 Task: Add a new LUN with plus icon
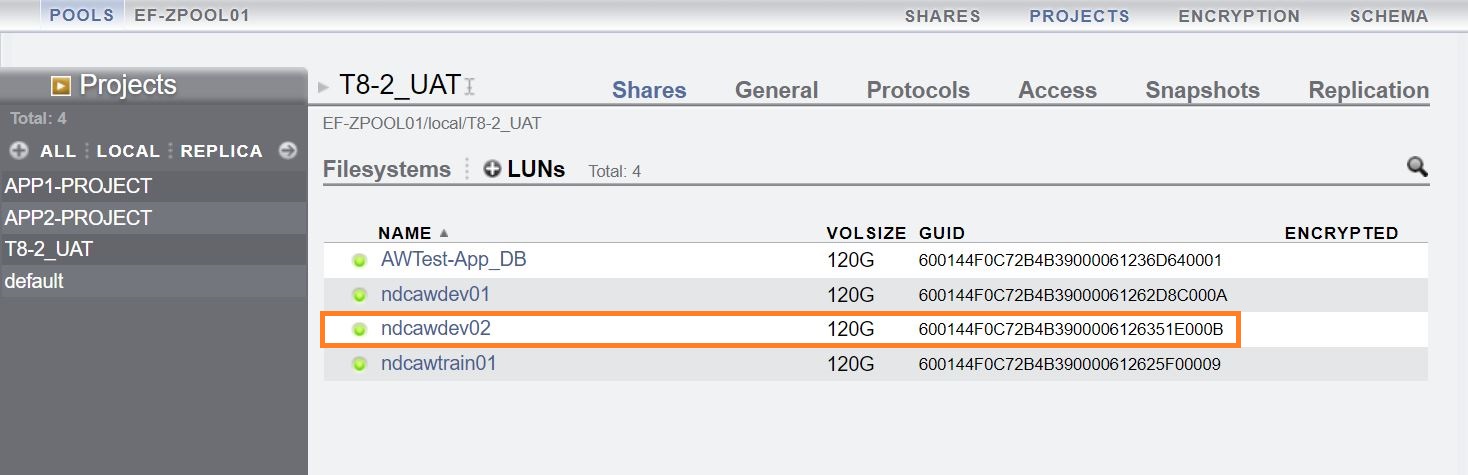pos(492,170)
